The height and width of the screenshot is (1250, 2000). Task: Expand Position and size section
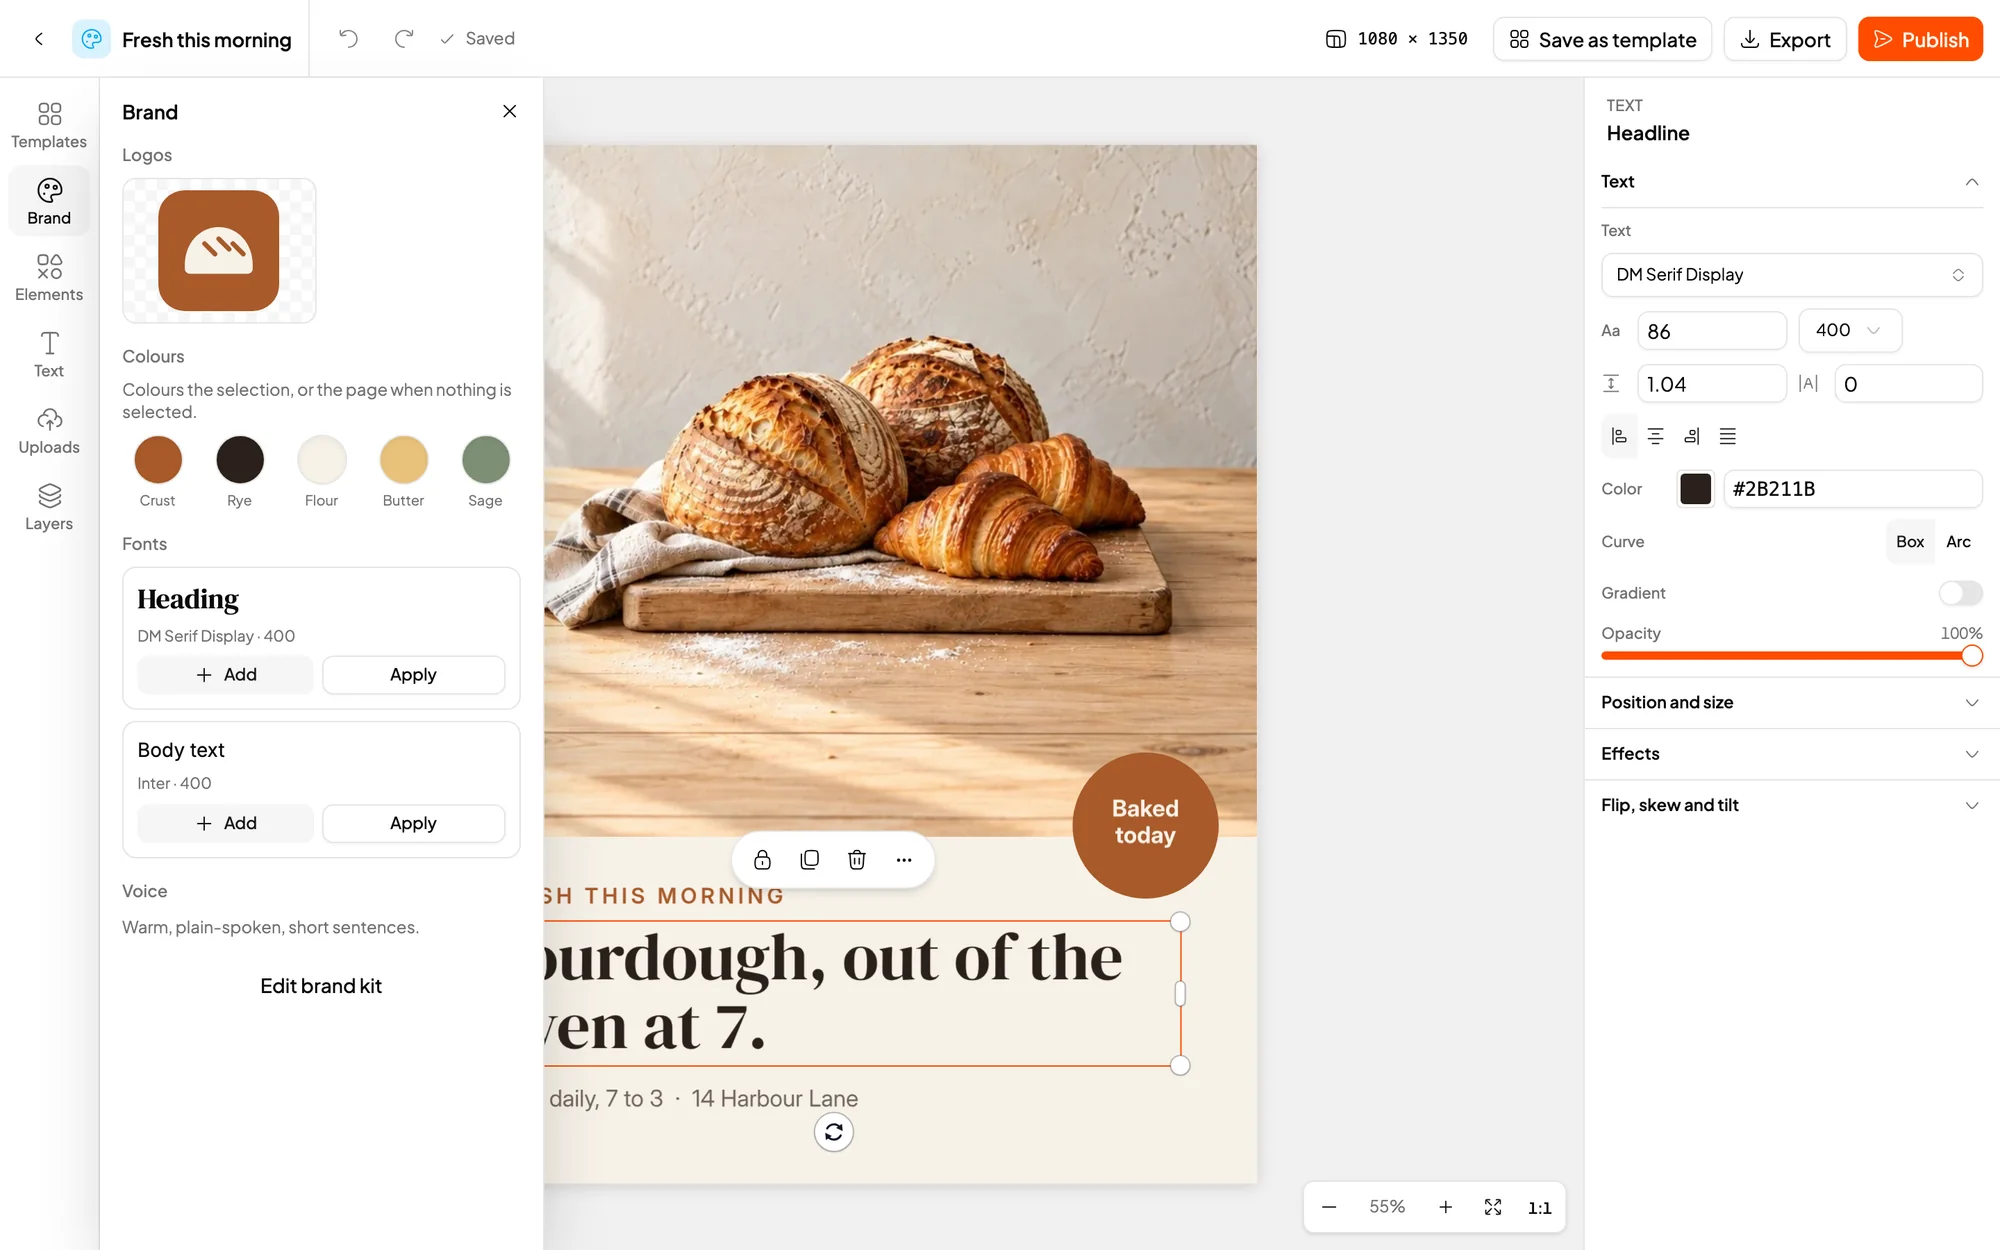[1791, 702]
